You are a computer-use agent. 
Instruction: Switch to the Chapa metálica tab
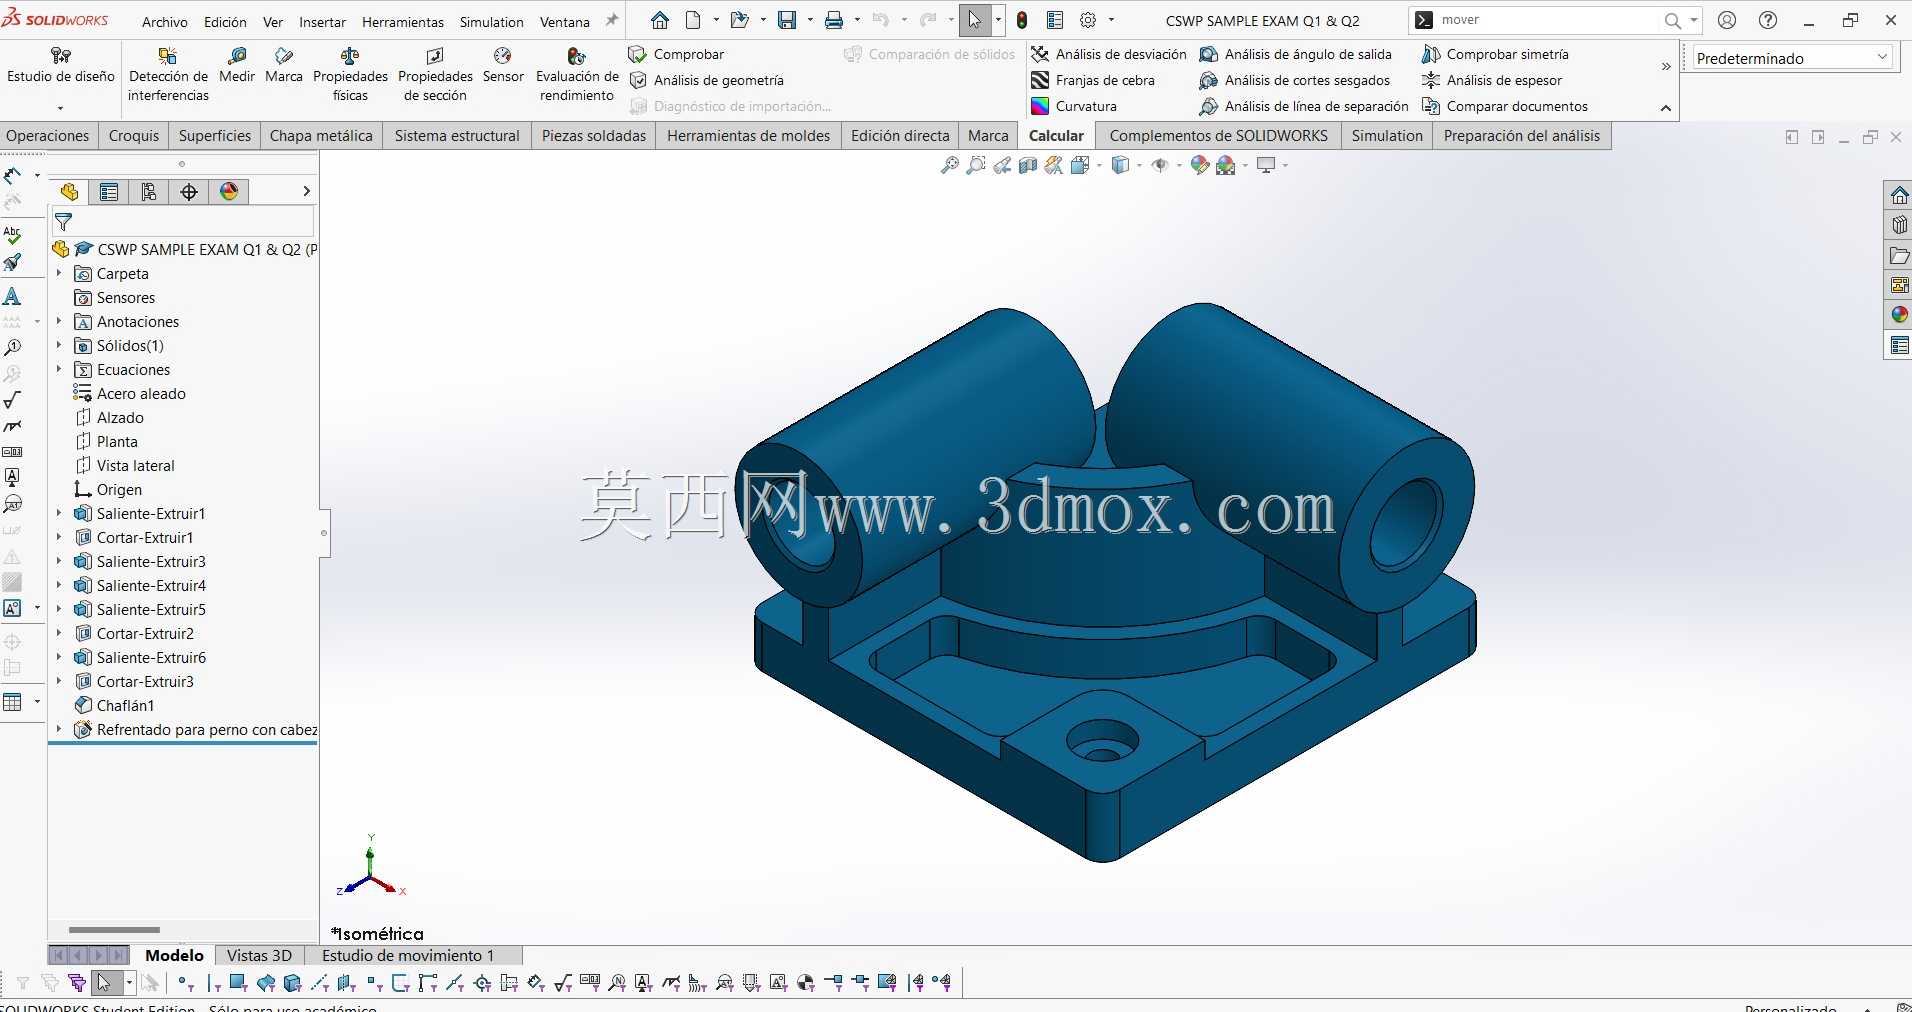321,136
